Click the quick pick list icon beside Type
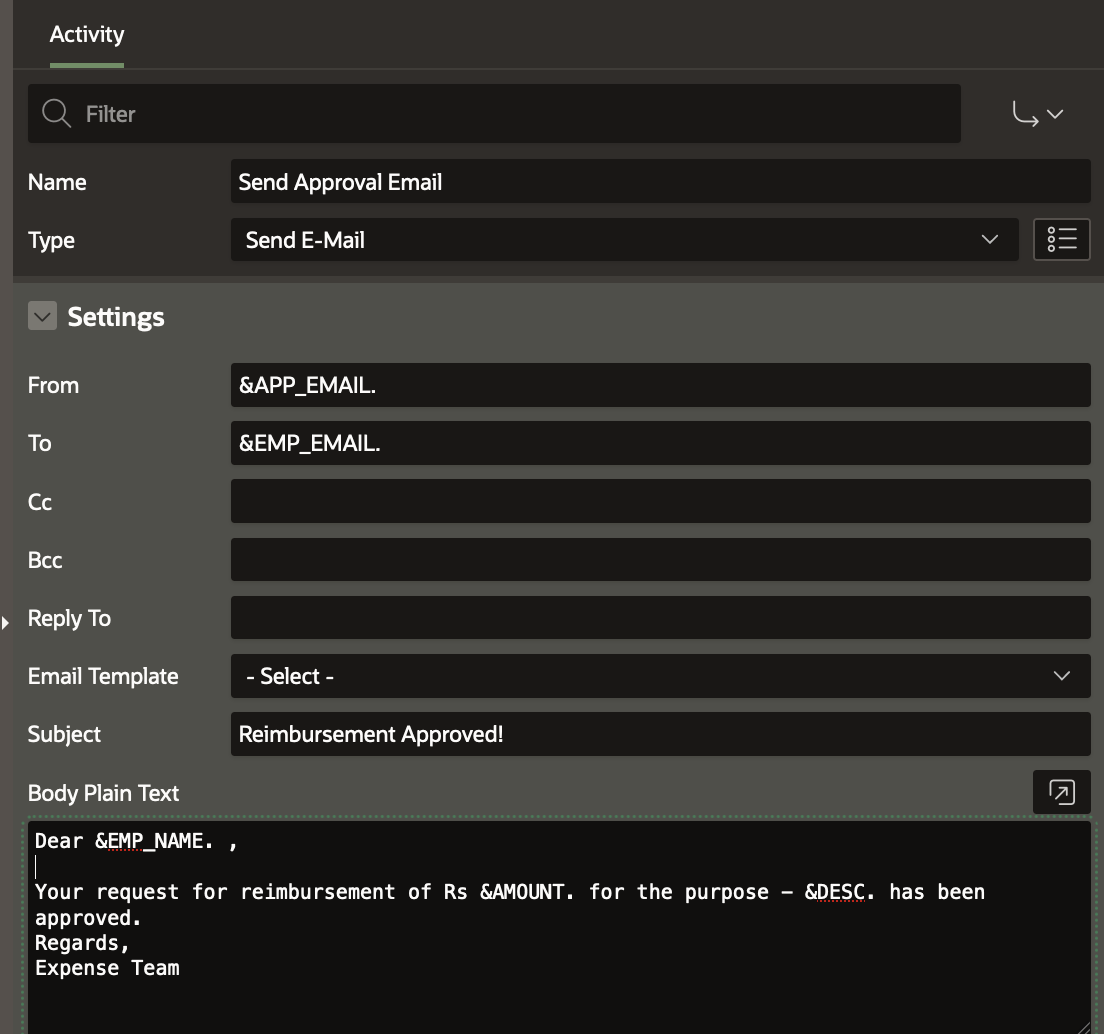The image size is (1104, 1034). coord(1061,240)
